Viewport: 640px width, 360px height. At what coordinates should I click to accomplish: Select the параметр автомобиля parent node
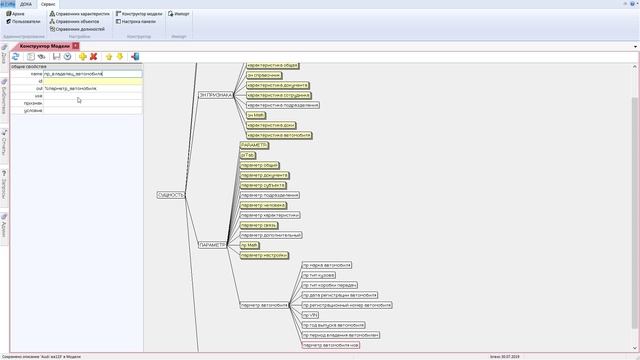pos(264,305)
